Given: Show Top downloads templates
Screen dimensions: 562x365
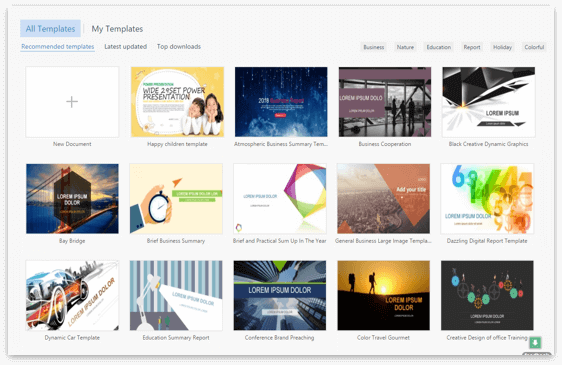Looking at the screenshot, I should (178, 47).
